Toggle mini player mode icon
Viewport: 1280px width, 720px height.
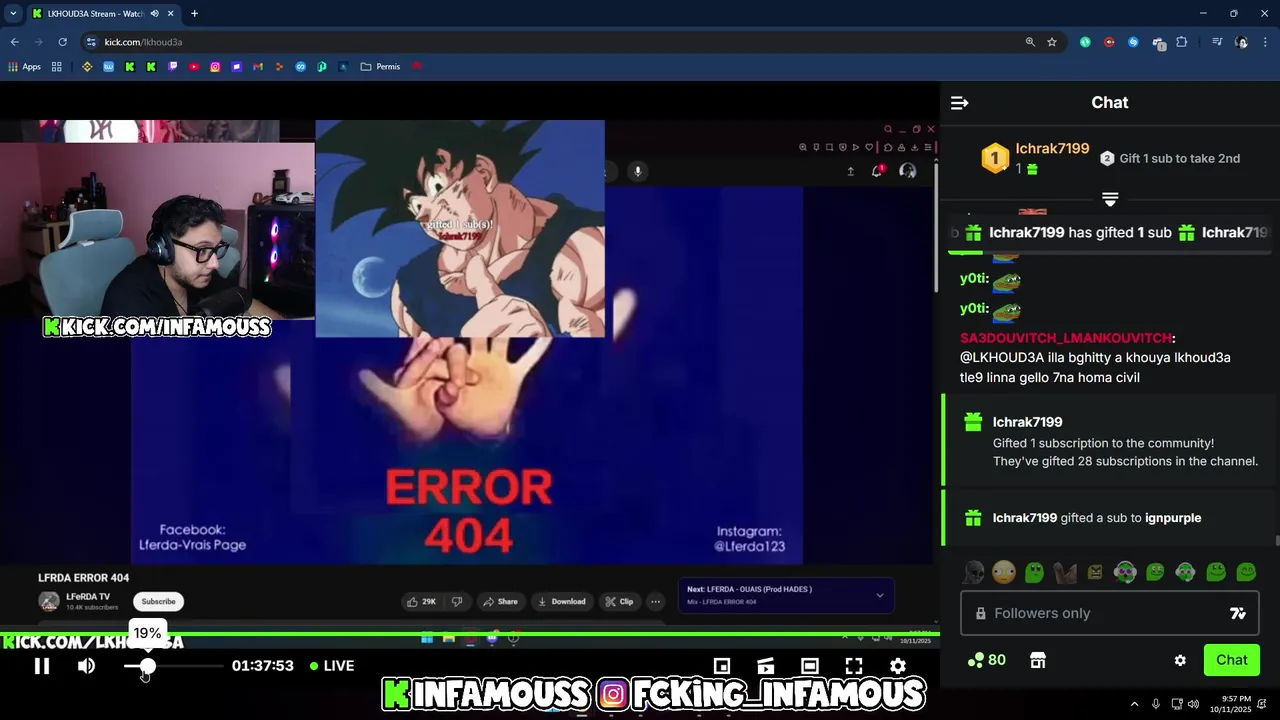(x=722, y=666)
